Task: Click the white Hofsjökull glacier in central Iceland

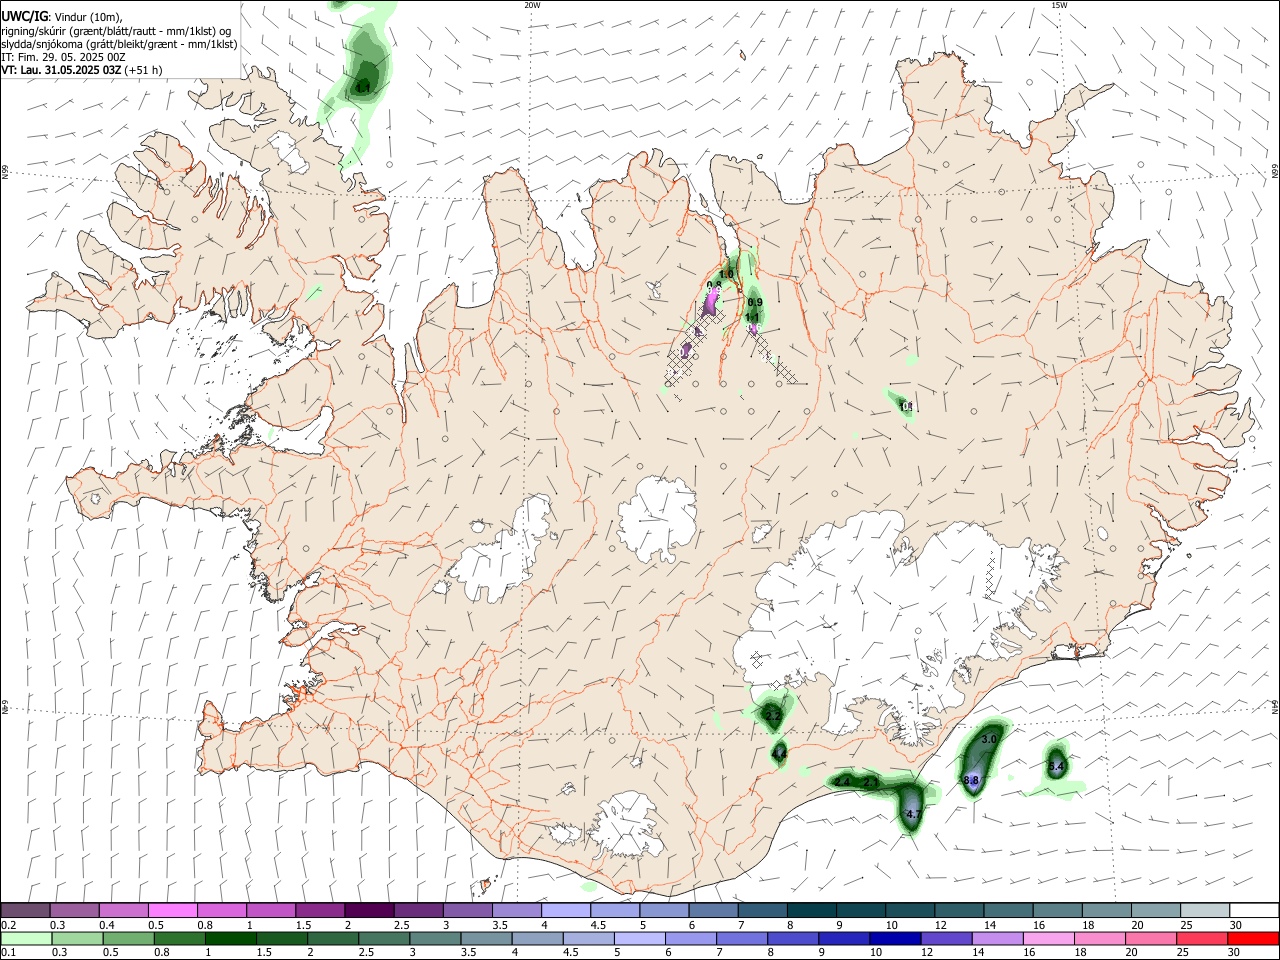Action: tap(657, 520)
